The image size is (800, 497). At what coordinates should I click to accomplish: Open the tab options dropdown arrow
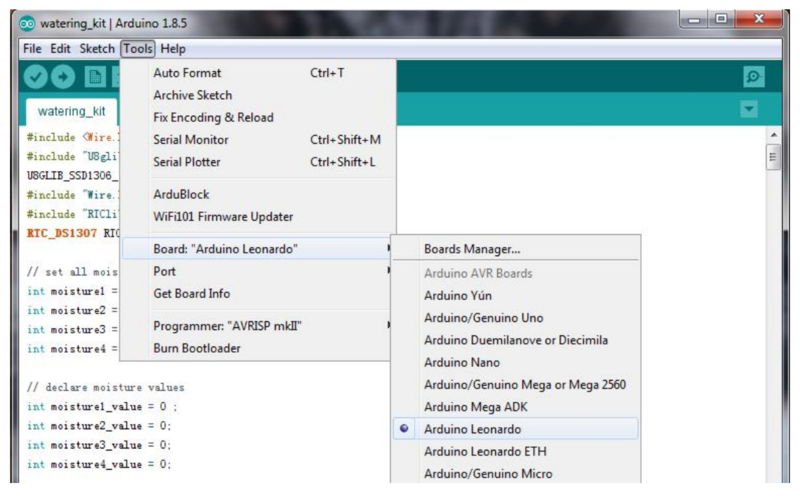pyautogui.click(x=749, y=109)
